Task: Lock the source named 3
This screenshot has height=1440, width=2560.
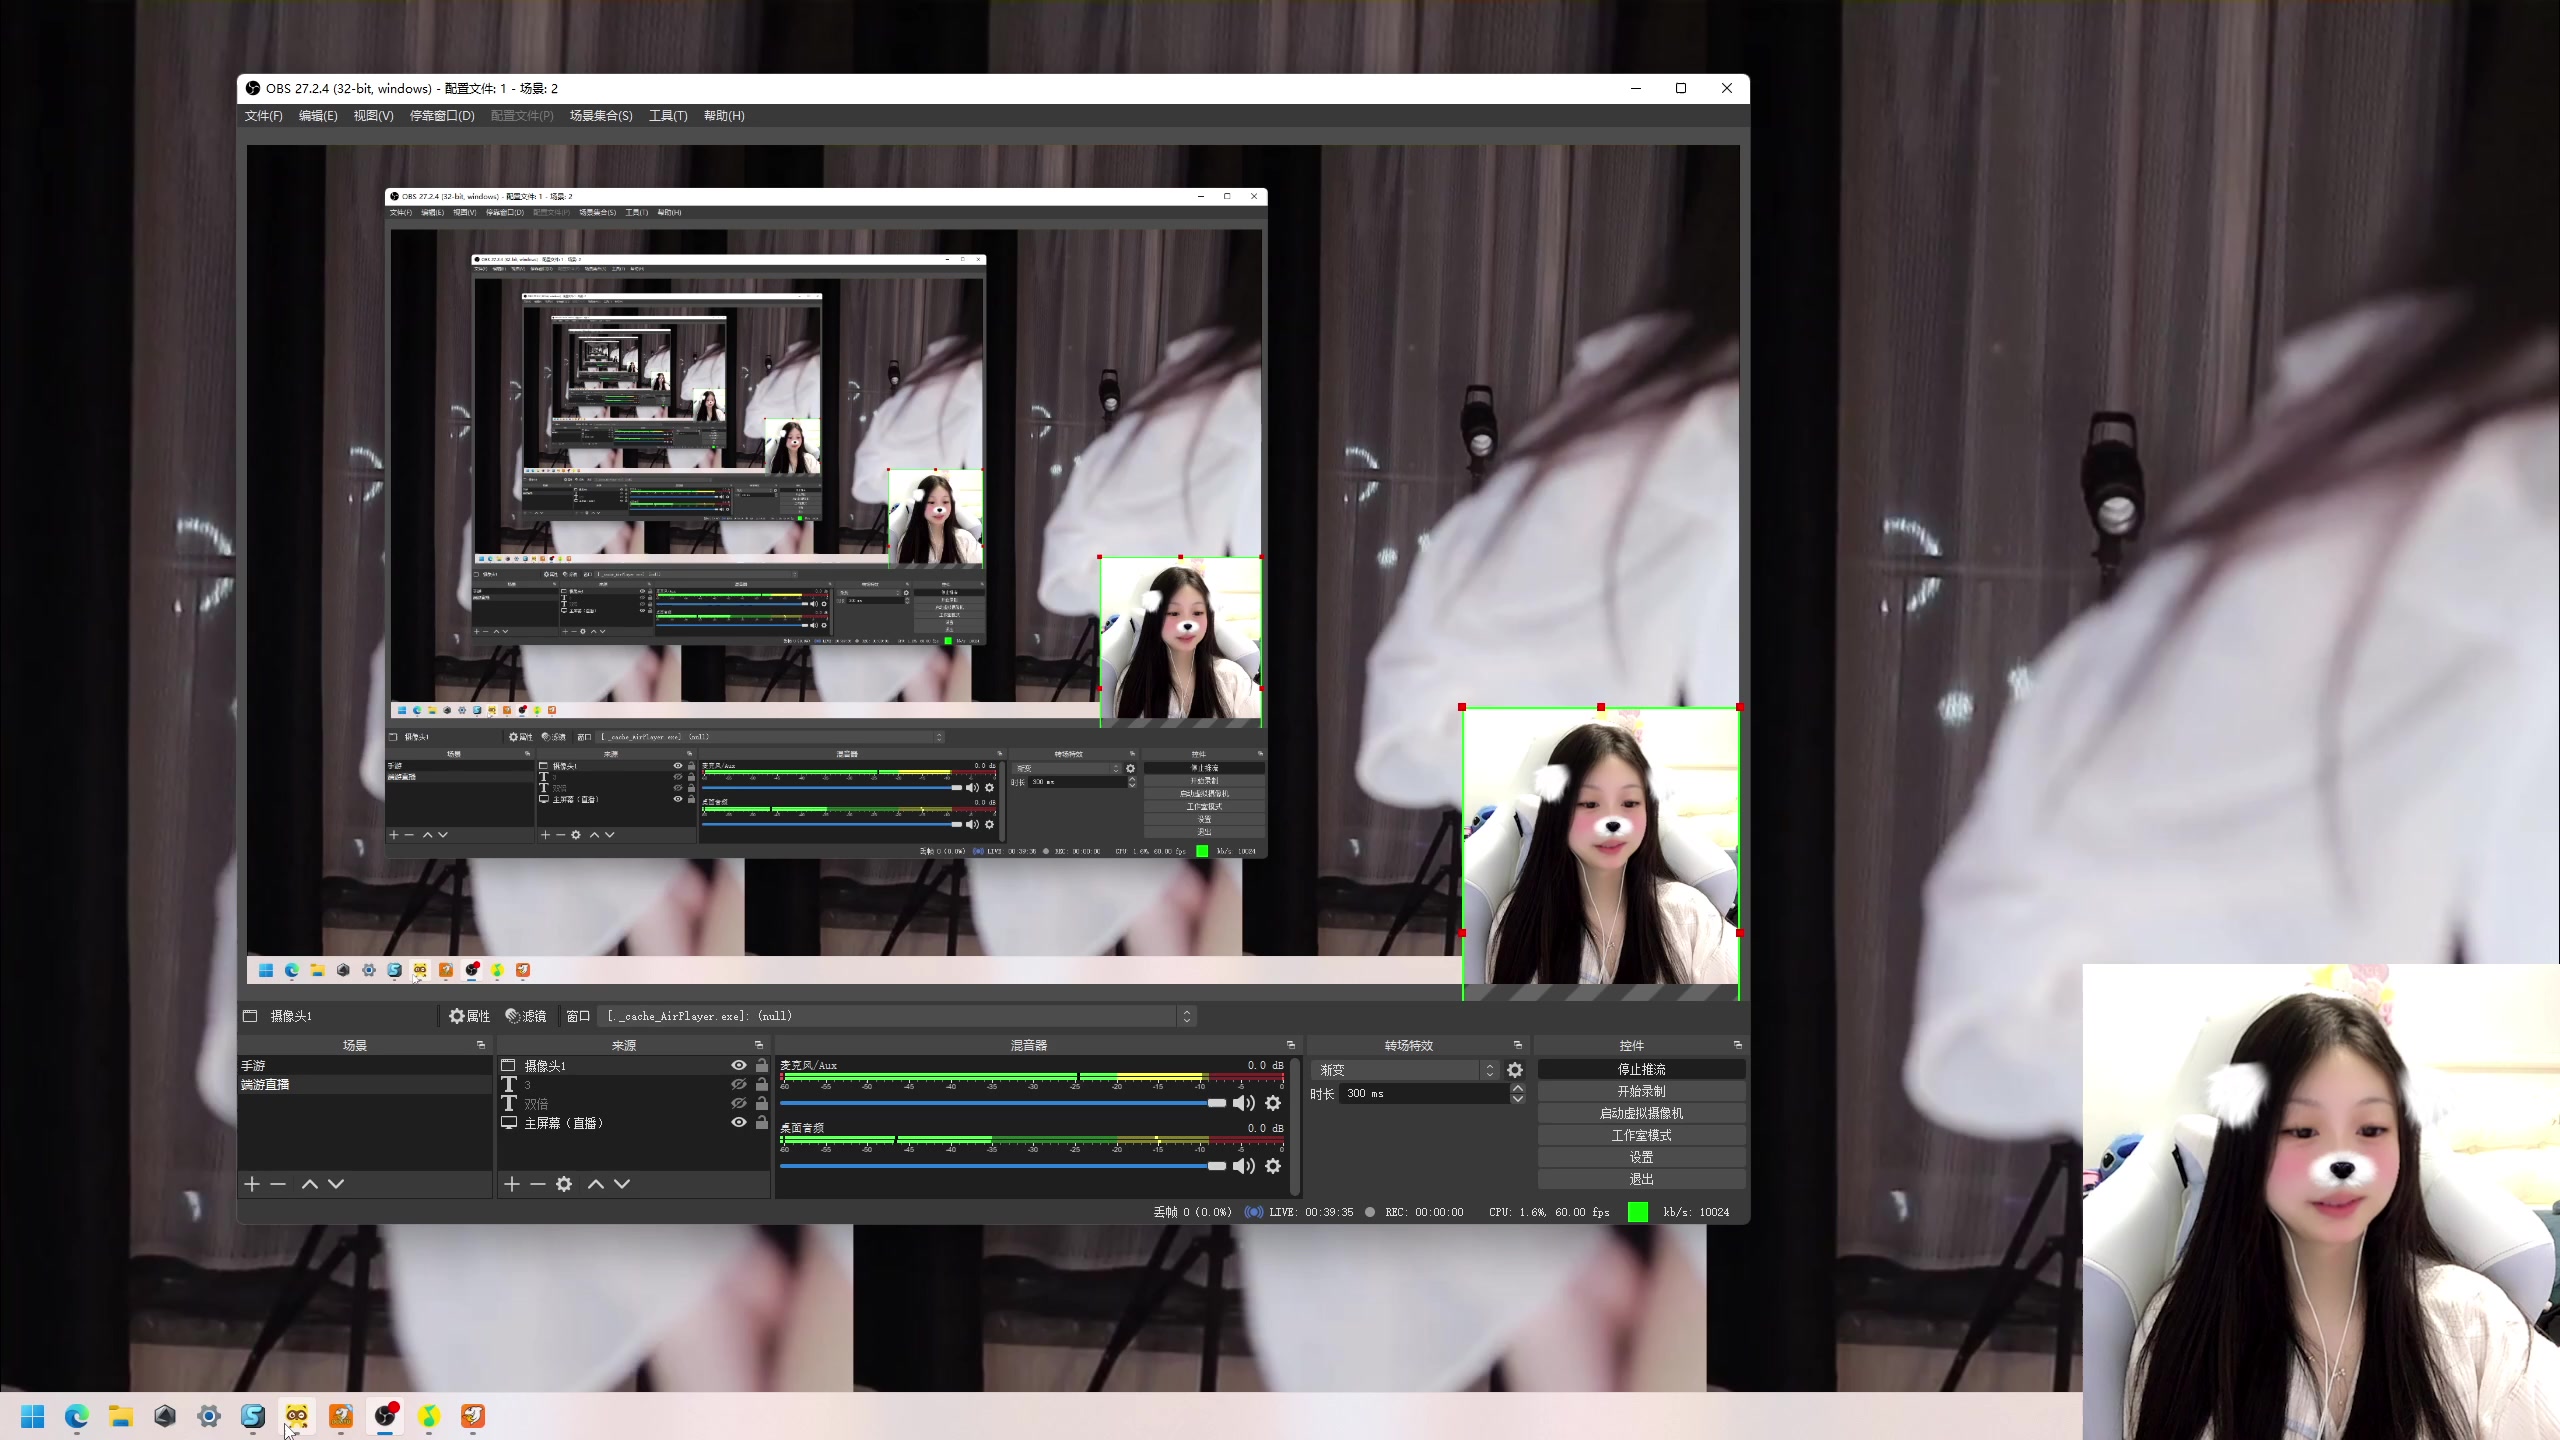Action: click(x=762, y=1085)
